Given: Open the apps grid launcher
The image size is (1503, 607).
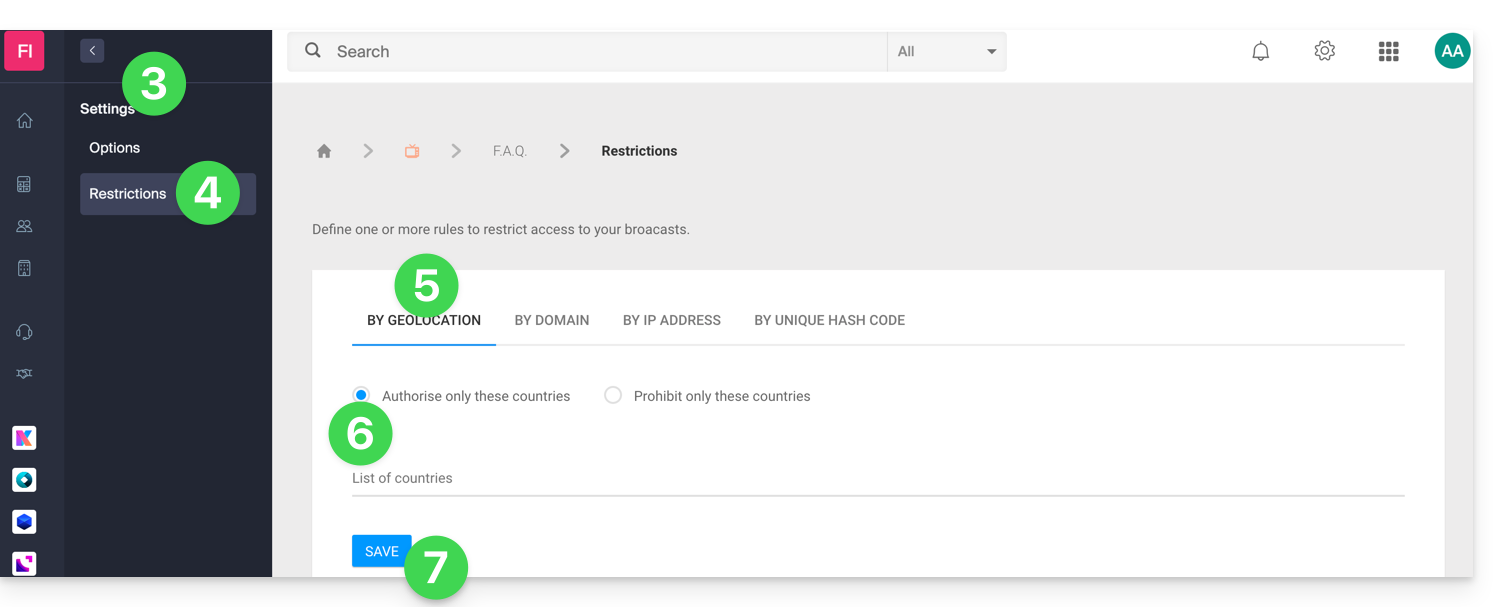Looking at the screenshot, I should pyautogui.click(x=1388, y=51).
